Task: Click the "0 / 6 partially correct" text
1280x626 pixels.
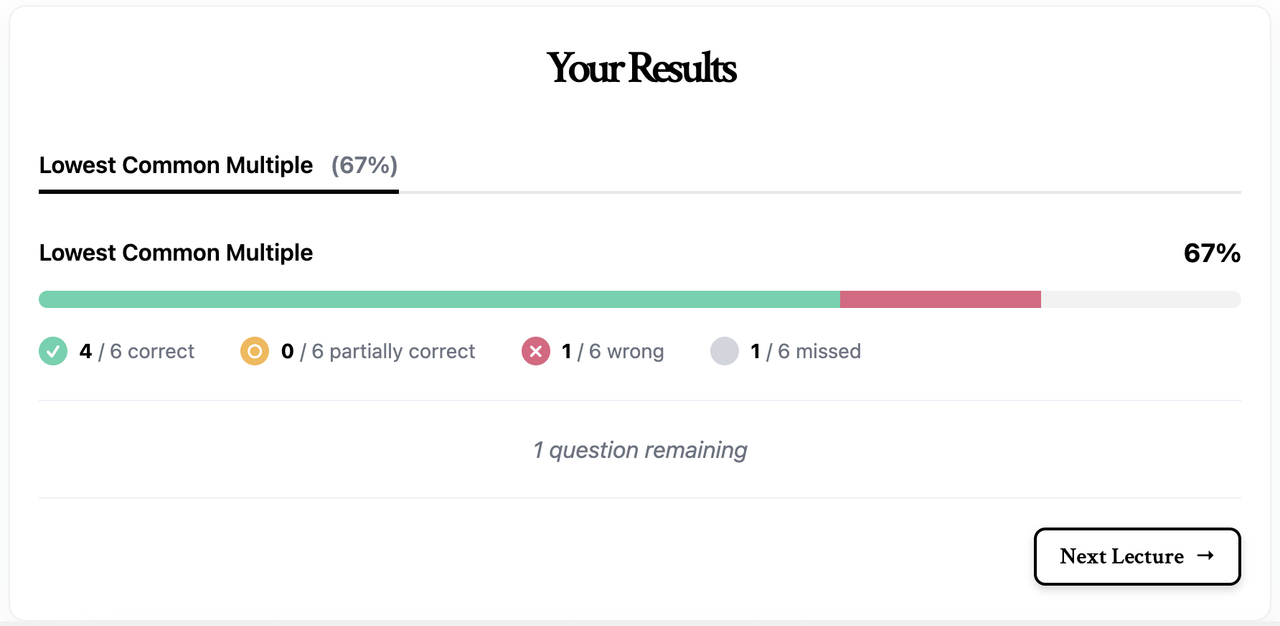Action: pos(378,351)
